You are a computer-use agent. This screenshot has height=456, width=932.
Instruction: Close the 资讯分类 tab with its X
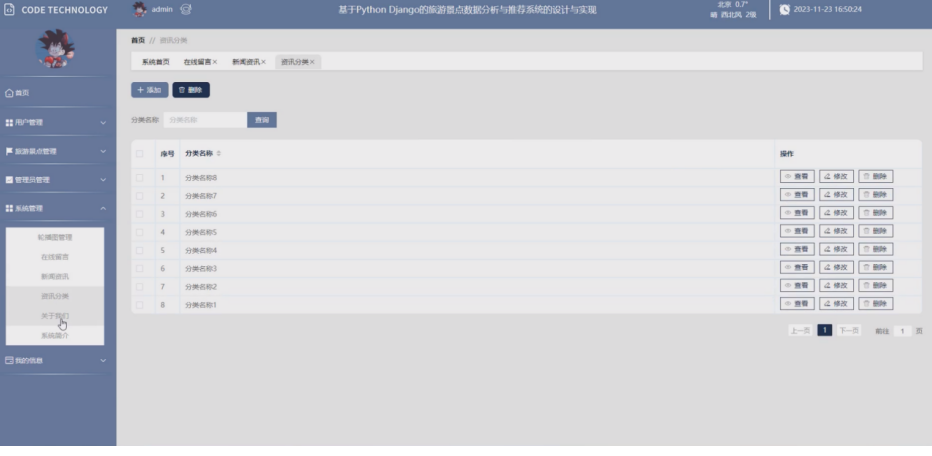pos(313,62)
